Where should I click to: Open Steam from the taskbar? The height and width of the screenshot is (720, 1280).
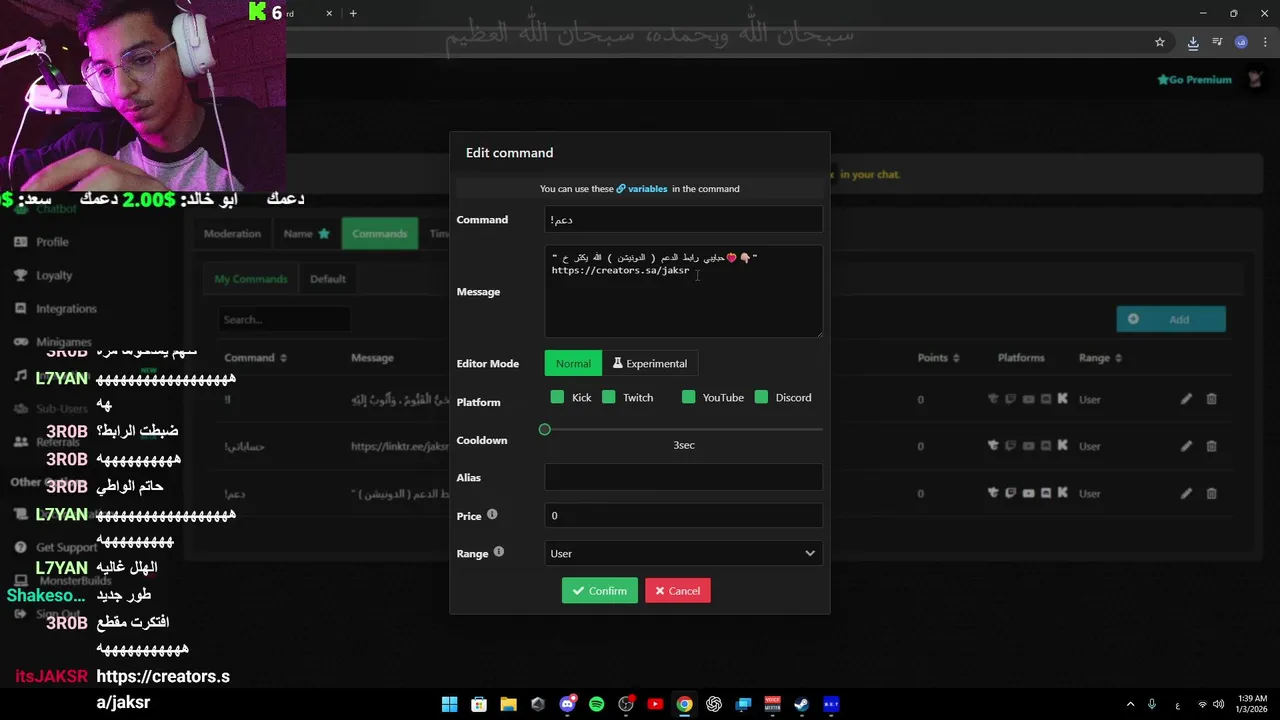(801, 704)
